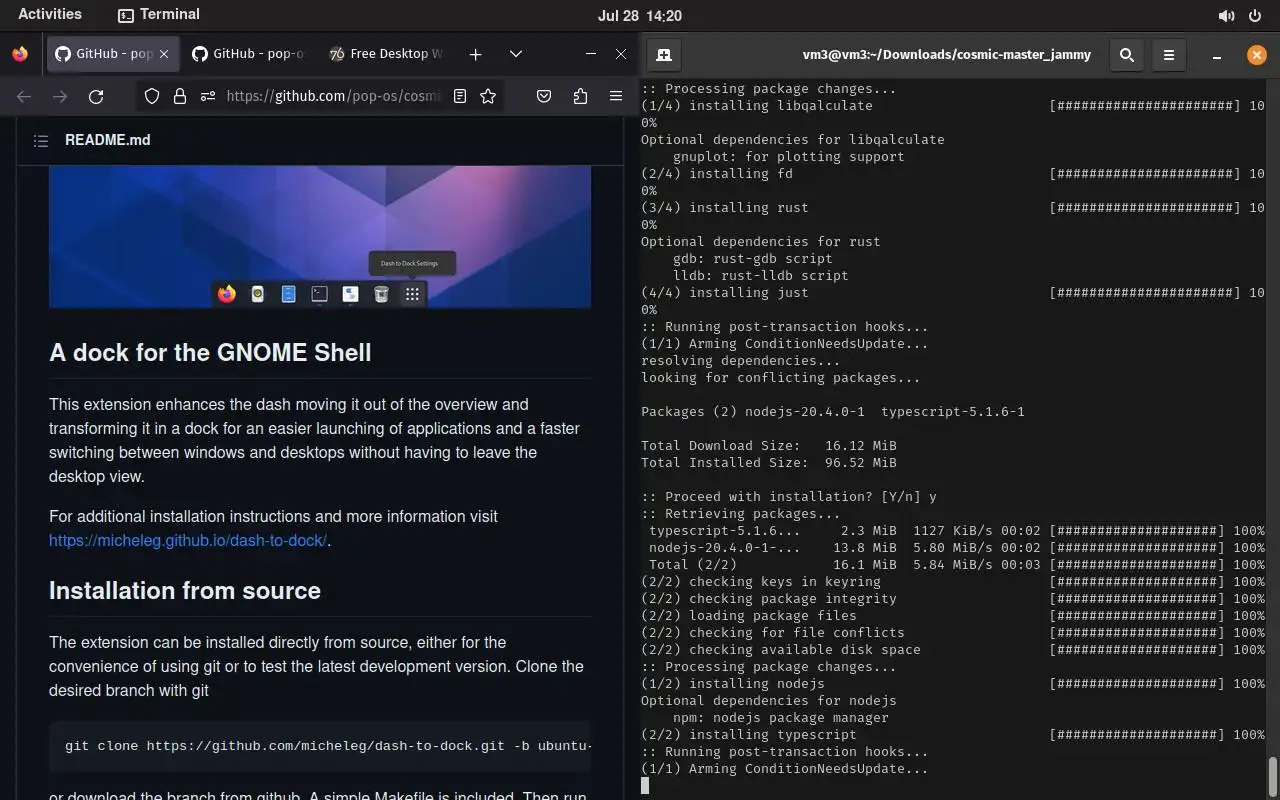This screenshot has width=1280, height=800.
Task: Close the first GitHub tab
Action: click(x=164, y=54)
